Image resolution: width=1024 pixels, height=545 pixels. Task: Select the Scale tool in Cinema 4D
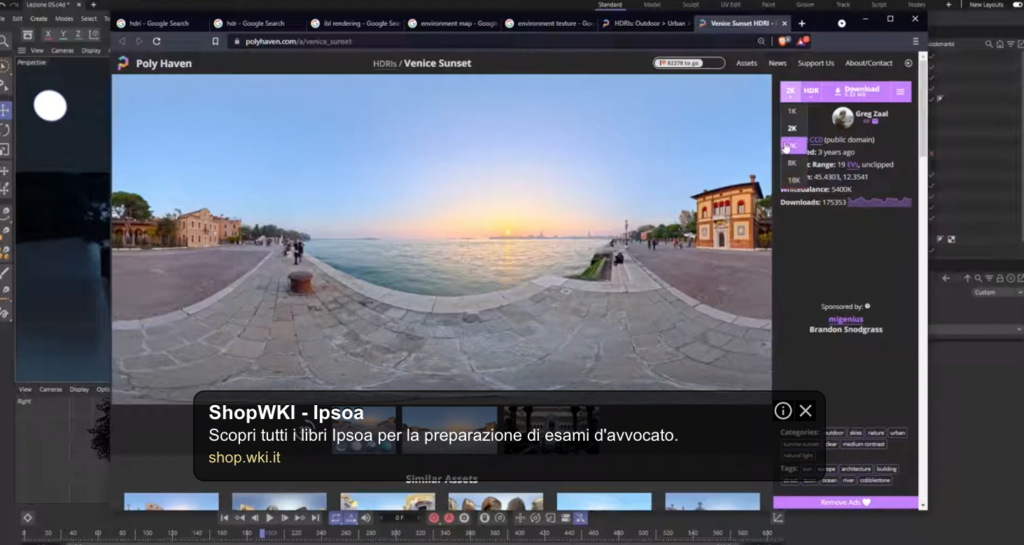(5, 149)
